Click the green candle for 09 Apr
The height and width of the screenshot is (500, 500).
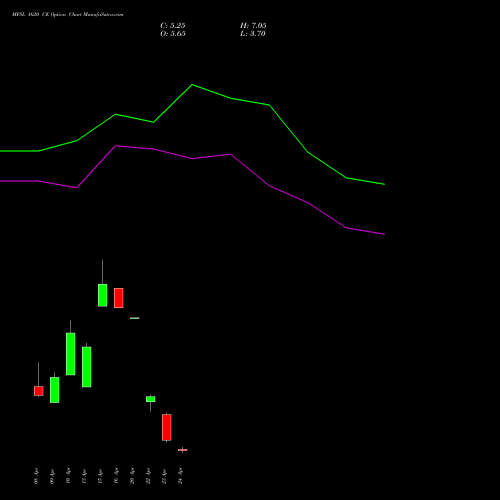(x=55, y=390)
